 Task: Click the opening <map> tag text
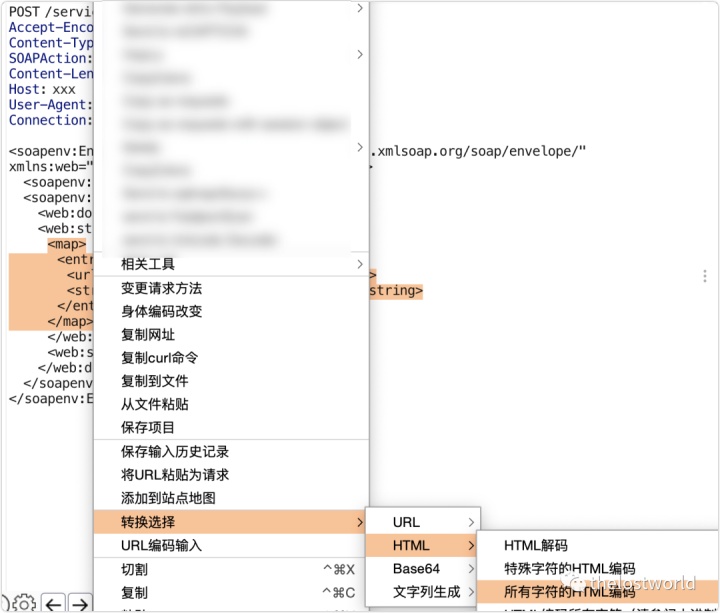[x=67, y=244]
